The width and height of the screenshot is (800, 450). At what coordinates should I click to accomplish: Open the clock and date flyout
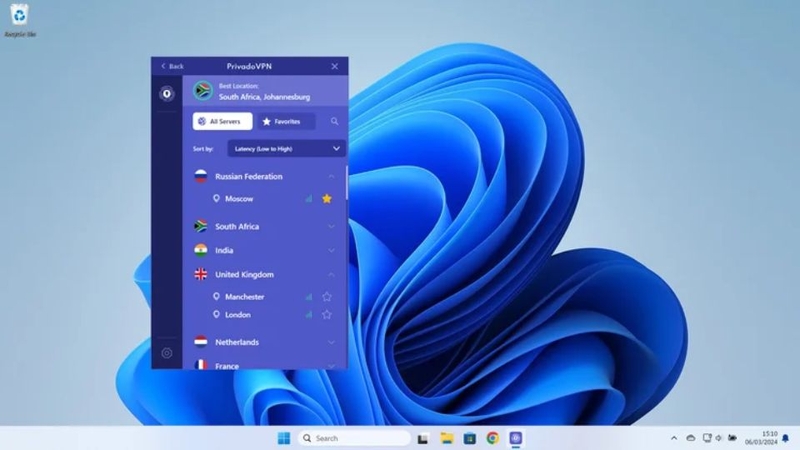[x=761, y=438]
